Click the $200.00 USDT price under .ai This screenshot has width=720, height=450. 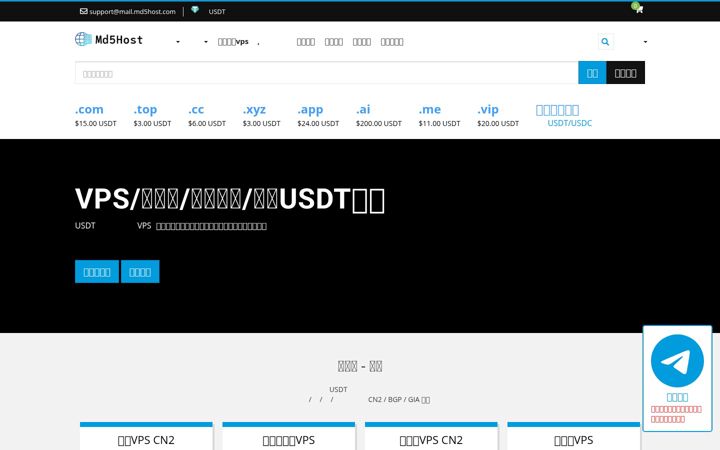pyautogui.click(x=378, y=124)
